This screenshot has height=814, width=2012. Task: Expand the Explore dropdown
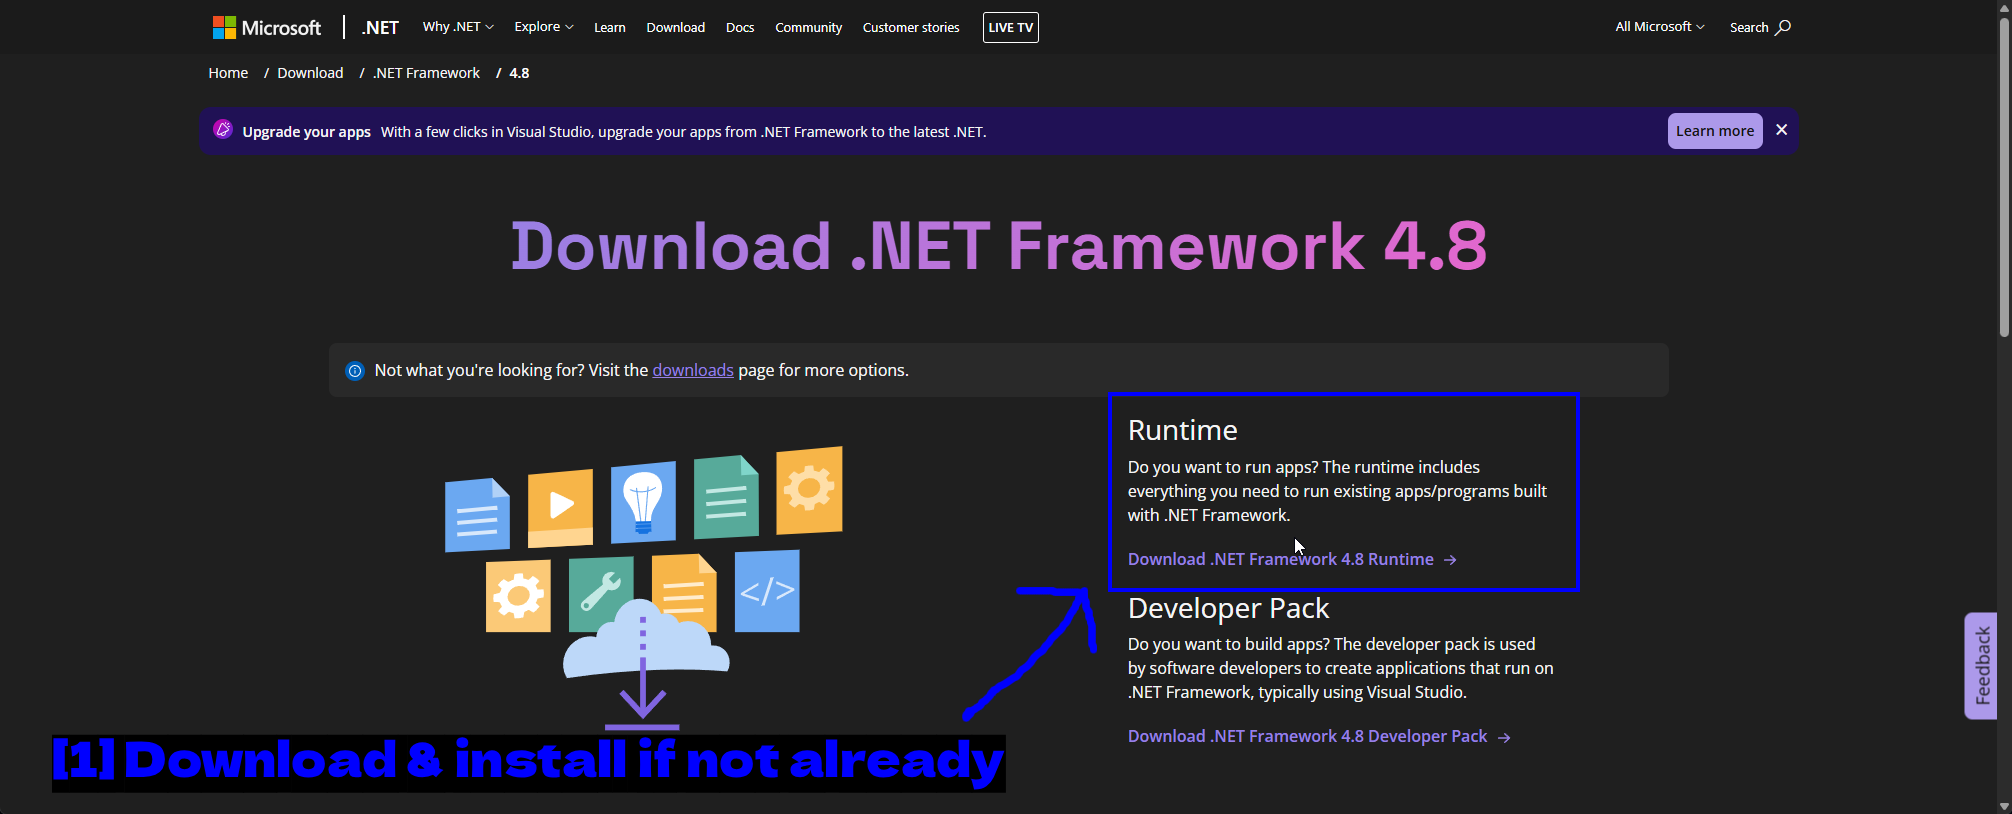click(544, 27)
